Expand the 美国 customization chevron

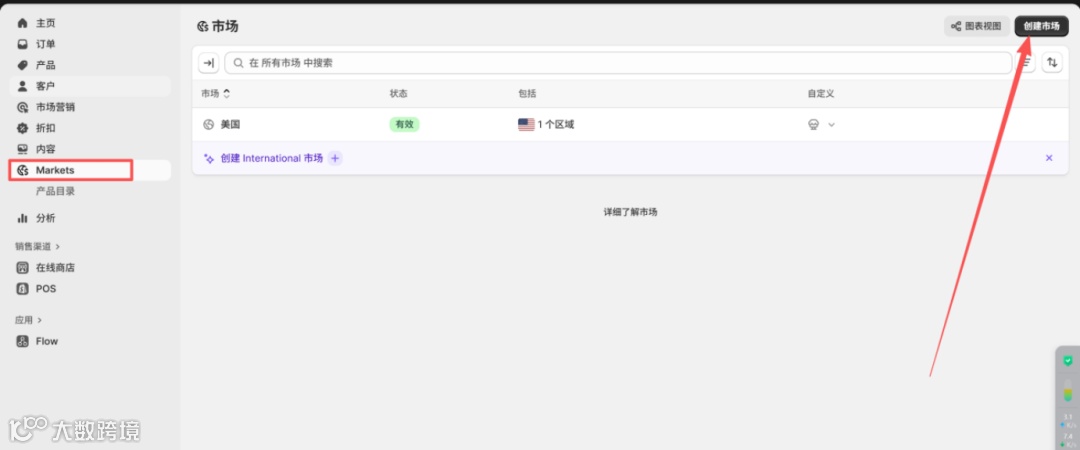(x=831, y=125)
